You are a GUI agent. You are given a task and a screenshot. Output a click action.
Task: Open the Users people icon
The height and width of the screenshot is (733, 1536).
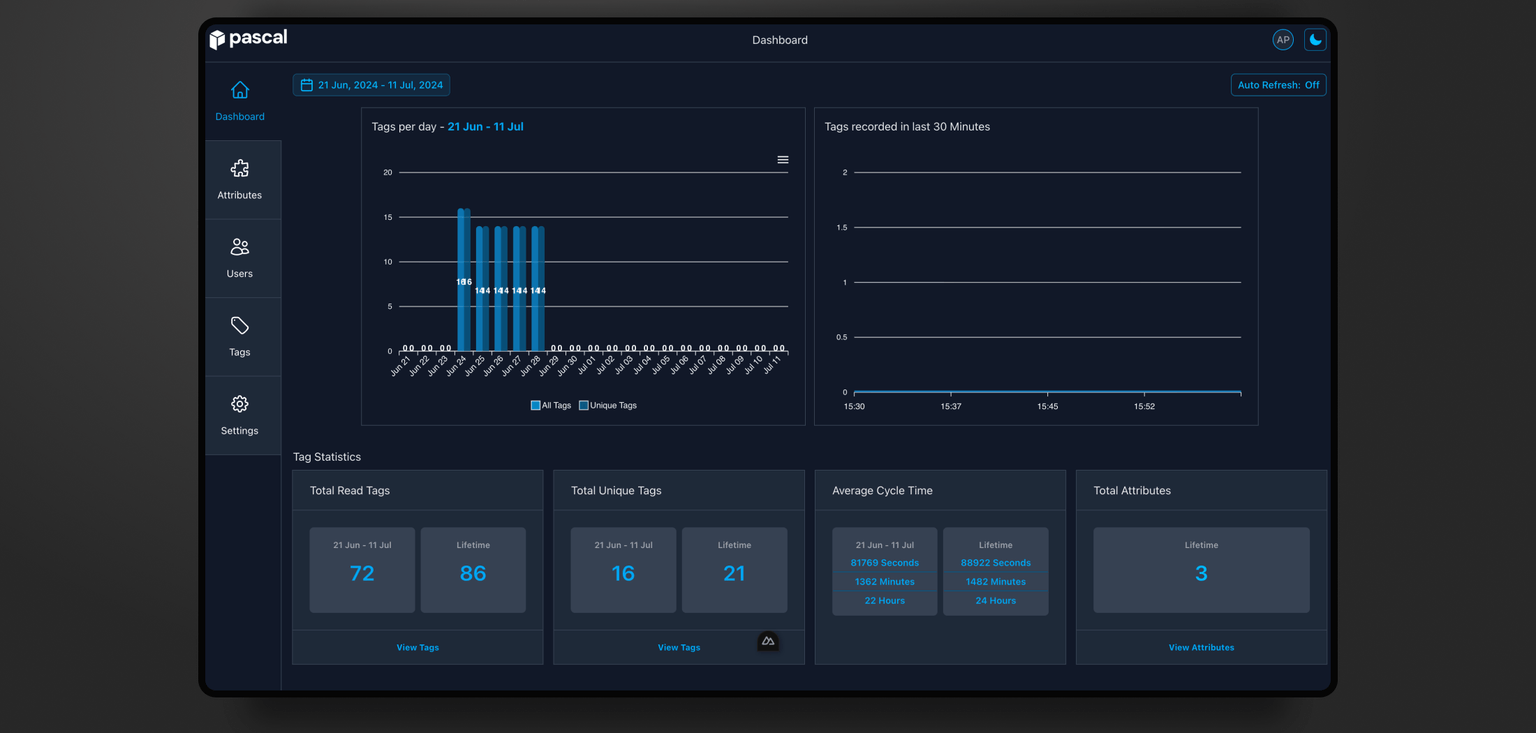(240, 247)
